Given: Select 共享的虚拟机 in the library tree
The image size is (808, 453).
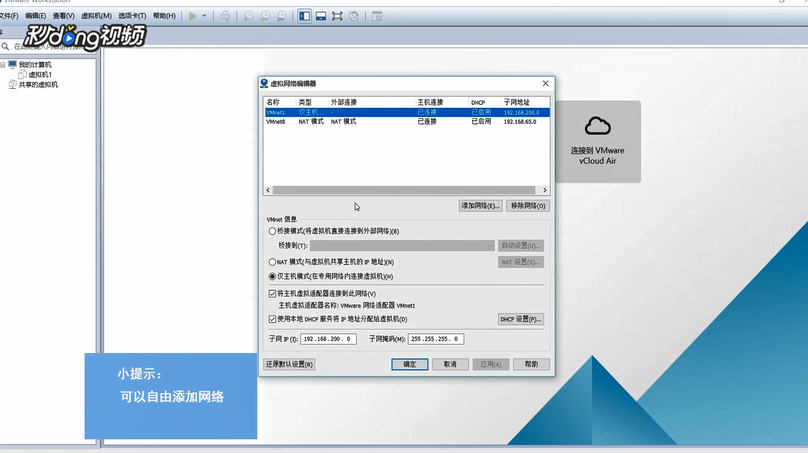Looking at the screenshot, I should [x=38, y=85].
